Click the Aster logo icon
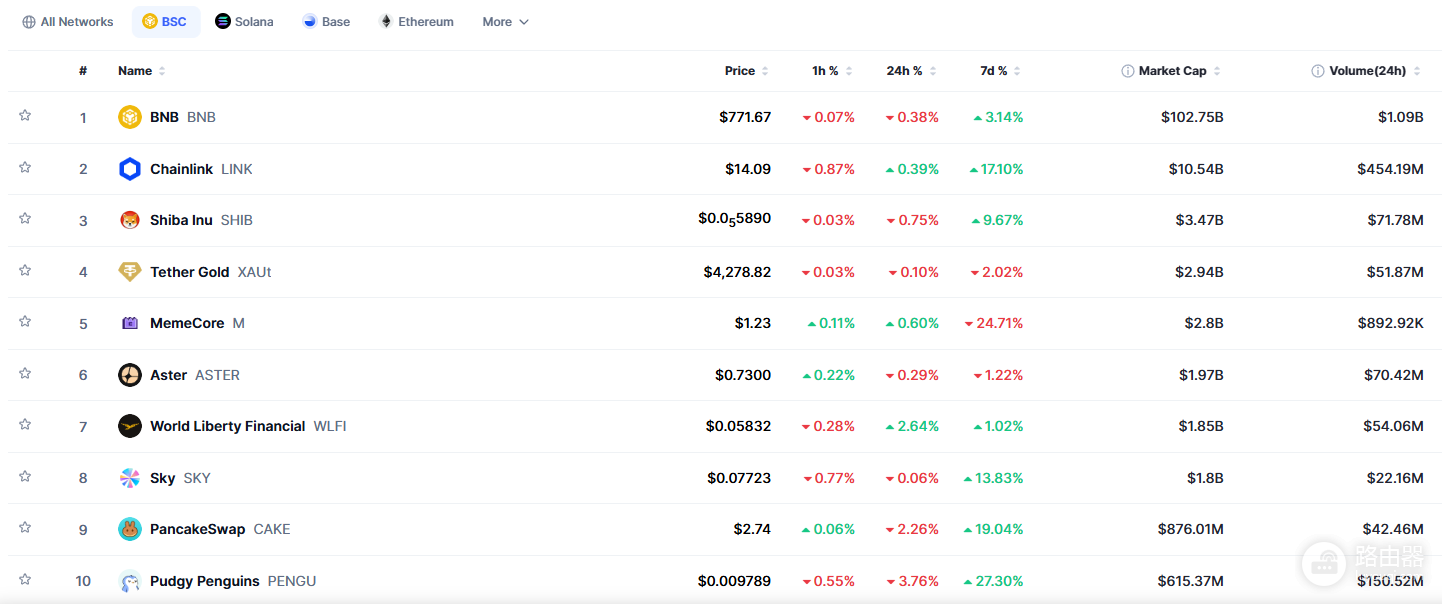The height and width of the screenshot is (604, 1442). pyautogui.click(x=130, y=375)
